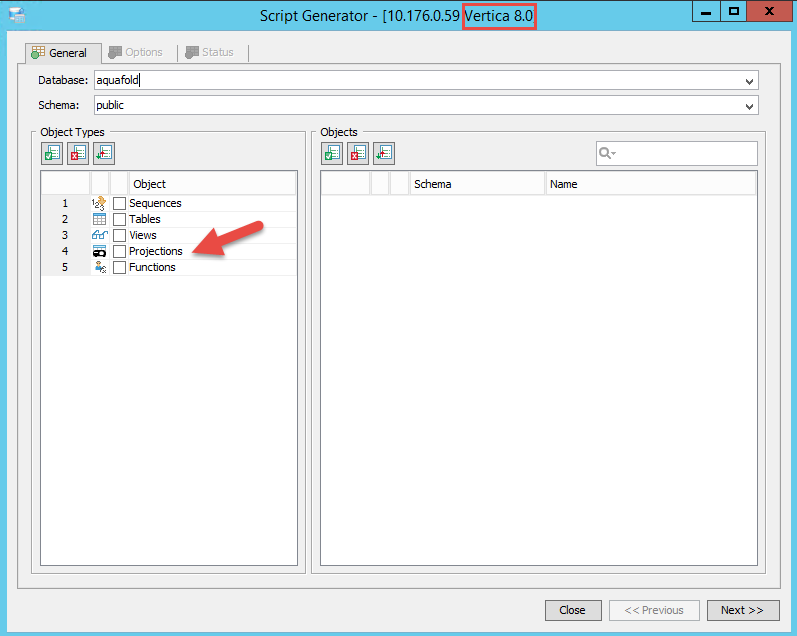Select the Tables row label
The height and width of the screenshot is (636, 797).
tap(145, 219)
